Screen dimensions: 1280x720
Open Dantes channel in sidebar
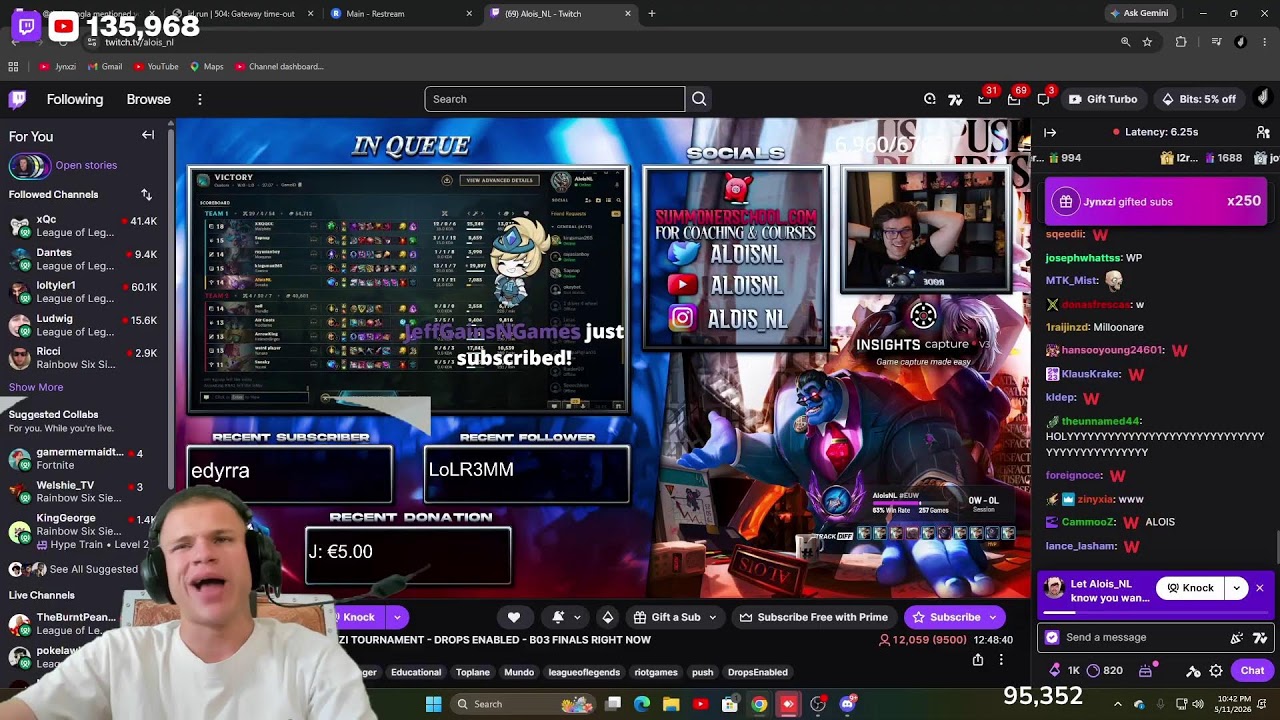pyautogui.click(x=84, y=259)
